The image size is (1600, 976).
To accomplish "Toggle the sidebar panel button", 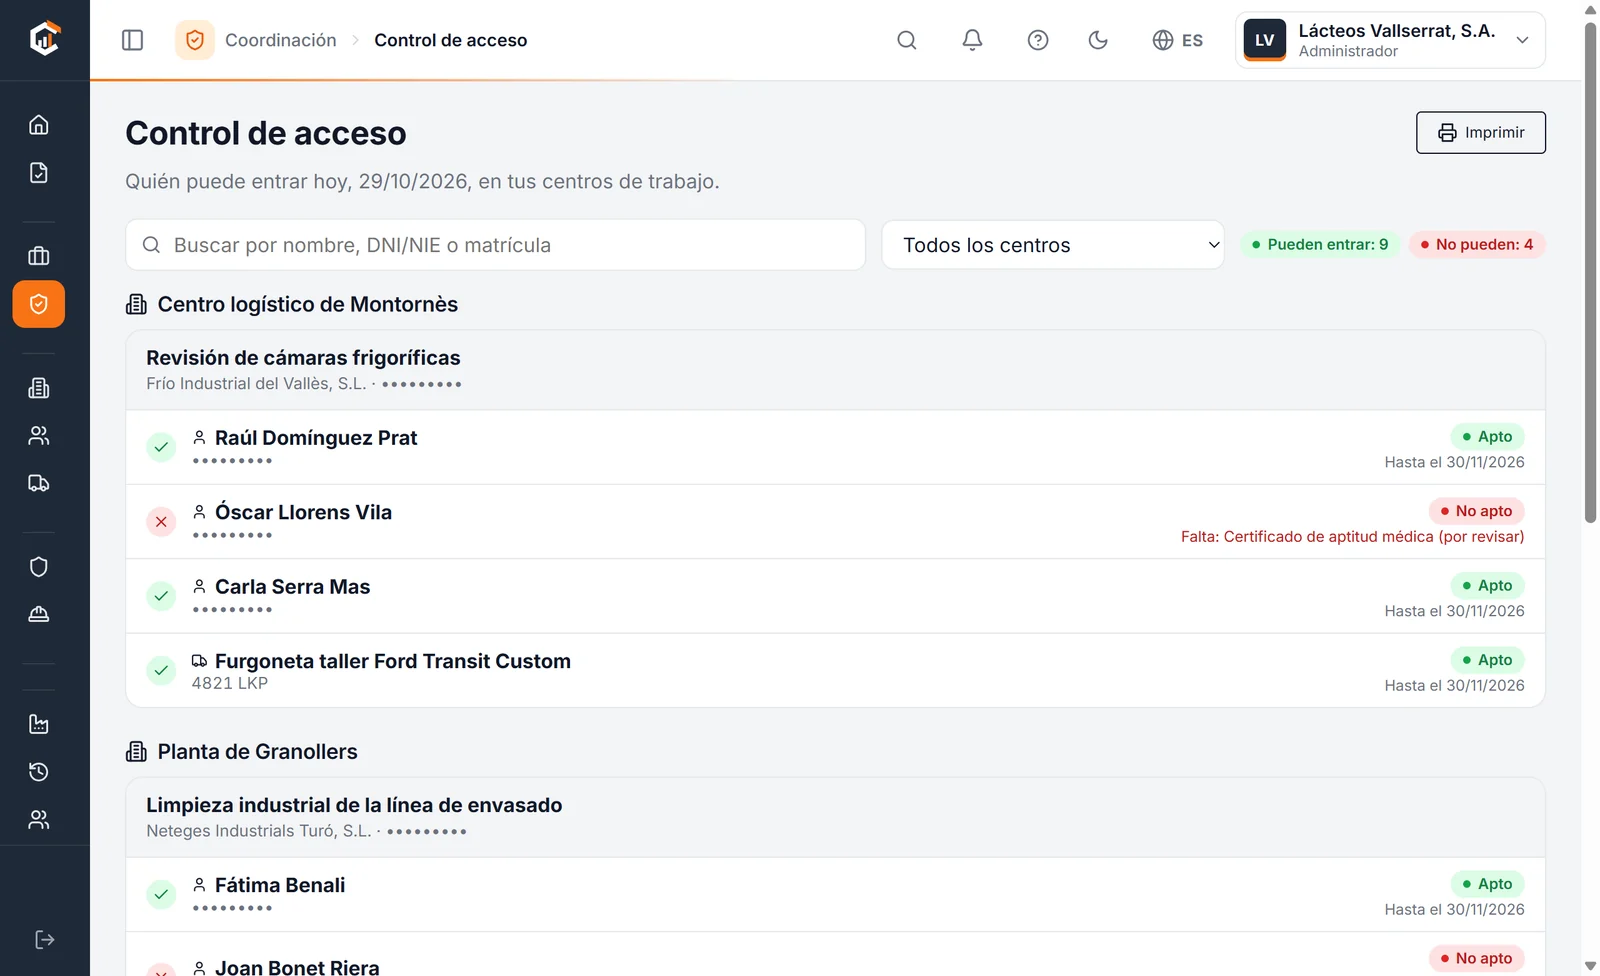I will 133,40.
